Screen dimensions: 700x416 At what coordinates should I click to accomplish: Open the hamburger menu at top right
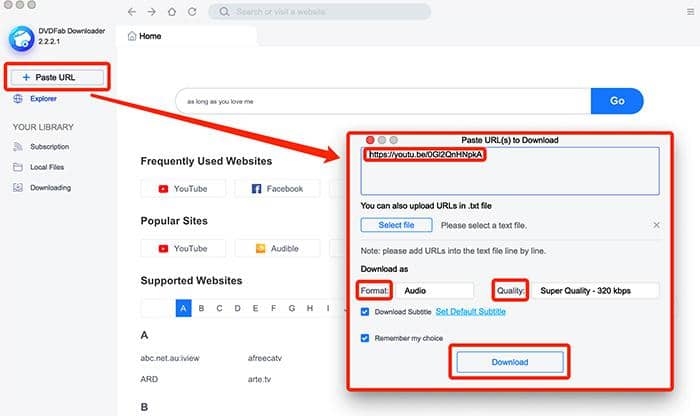click(690, 12)
